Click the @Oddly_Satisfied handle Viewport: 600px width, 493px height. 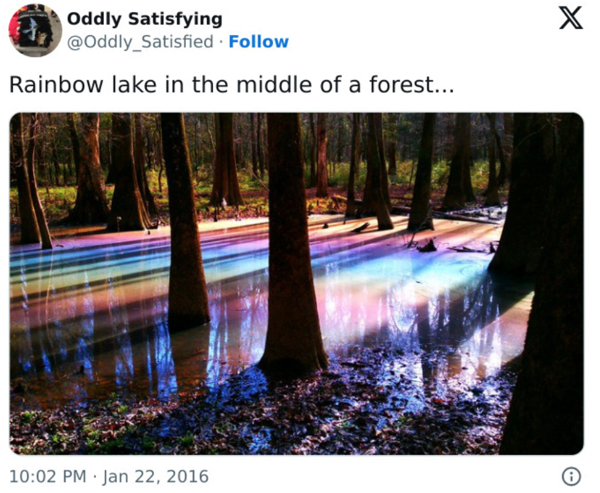(x=140, y=42)
